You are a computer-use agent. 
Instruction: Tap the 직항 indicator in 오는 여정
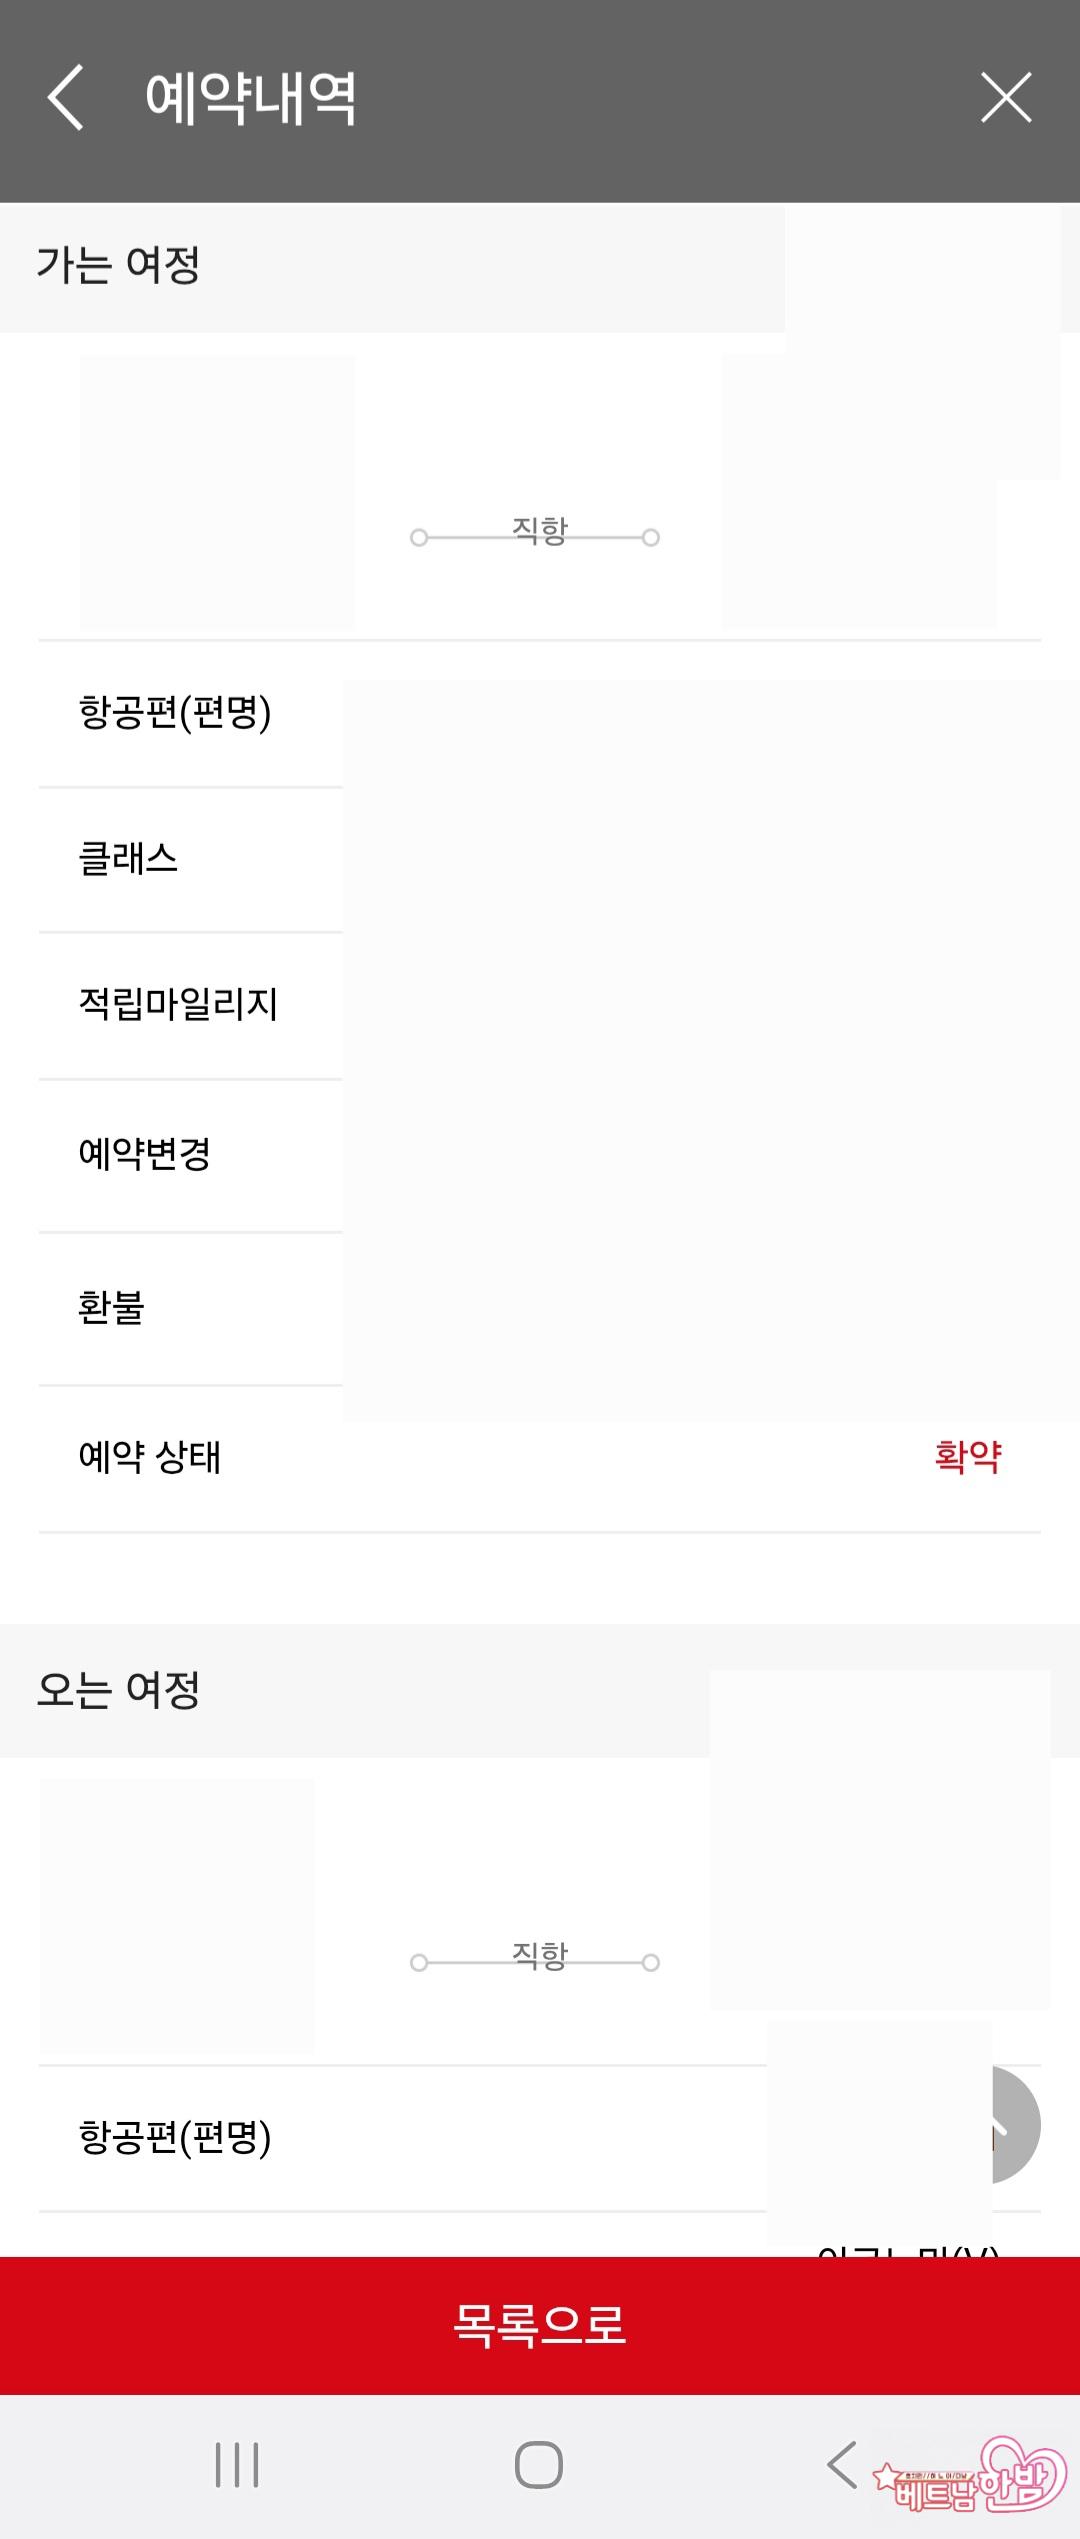pos(539,1954)
